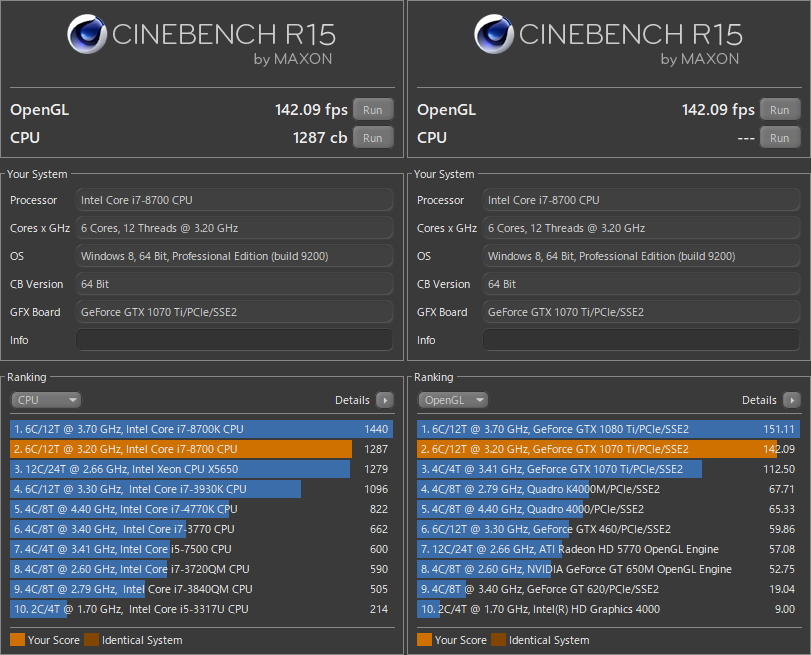Image resolution: width=811 pixels, height=655 pixels.
Task: Click the CB Version field in left window
Action: pos(234,284)
